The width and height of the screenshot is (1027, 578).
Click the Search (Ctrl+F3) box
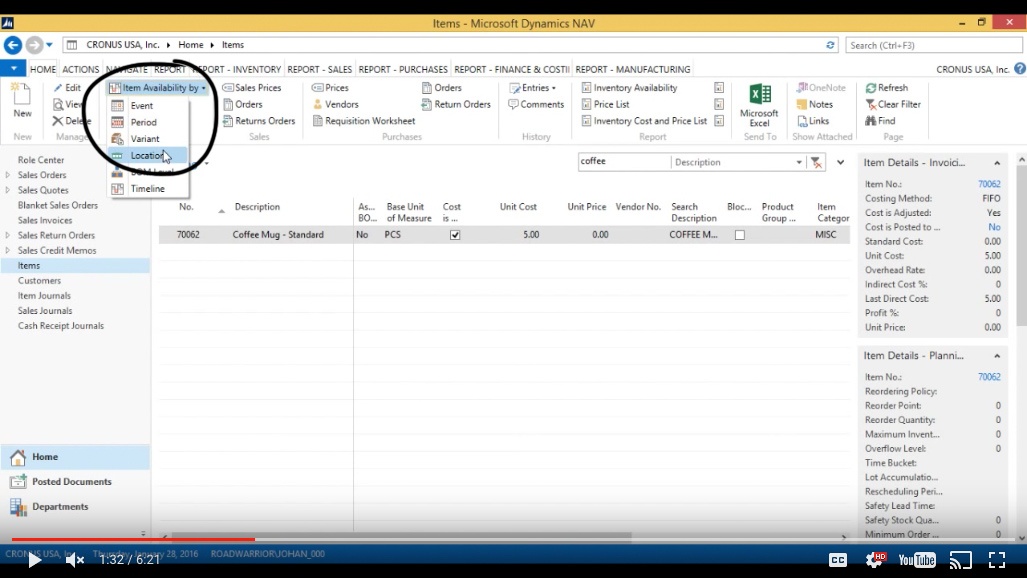click(933, 45)
